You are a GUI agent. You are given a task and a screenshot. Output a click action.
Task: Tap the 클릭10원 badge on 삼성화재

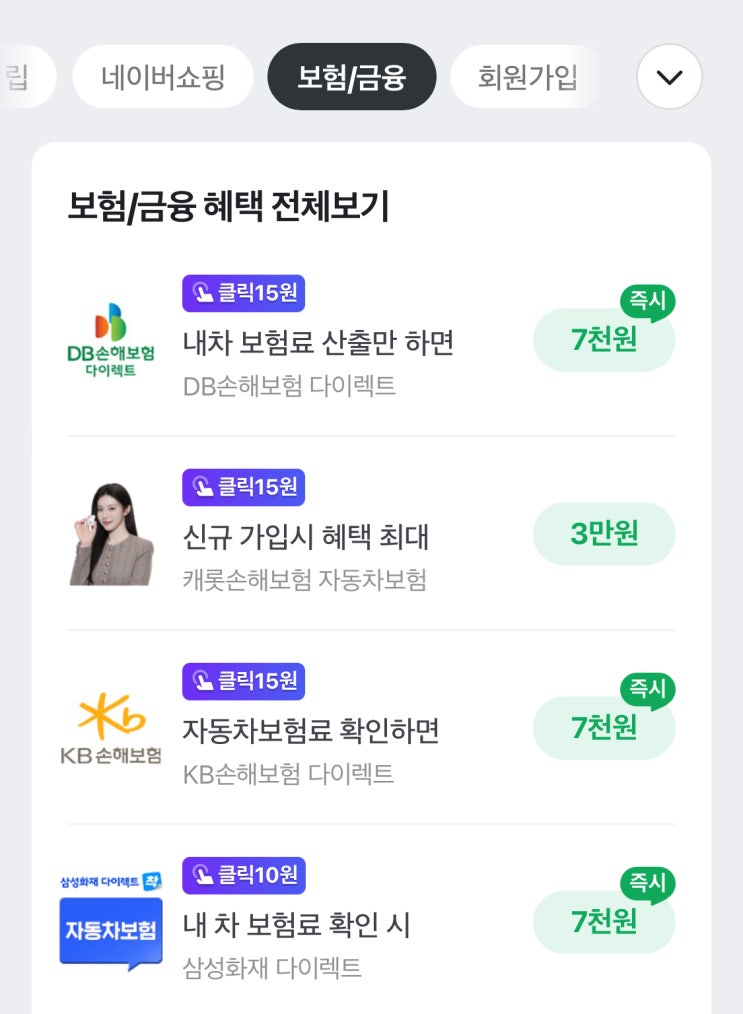click(243, 875)
